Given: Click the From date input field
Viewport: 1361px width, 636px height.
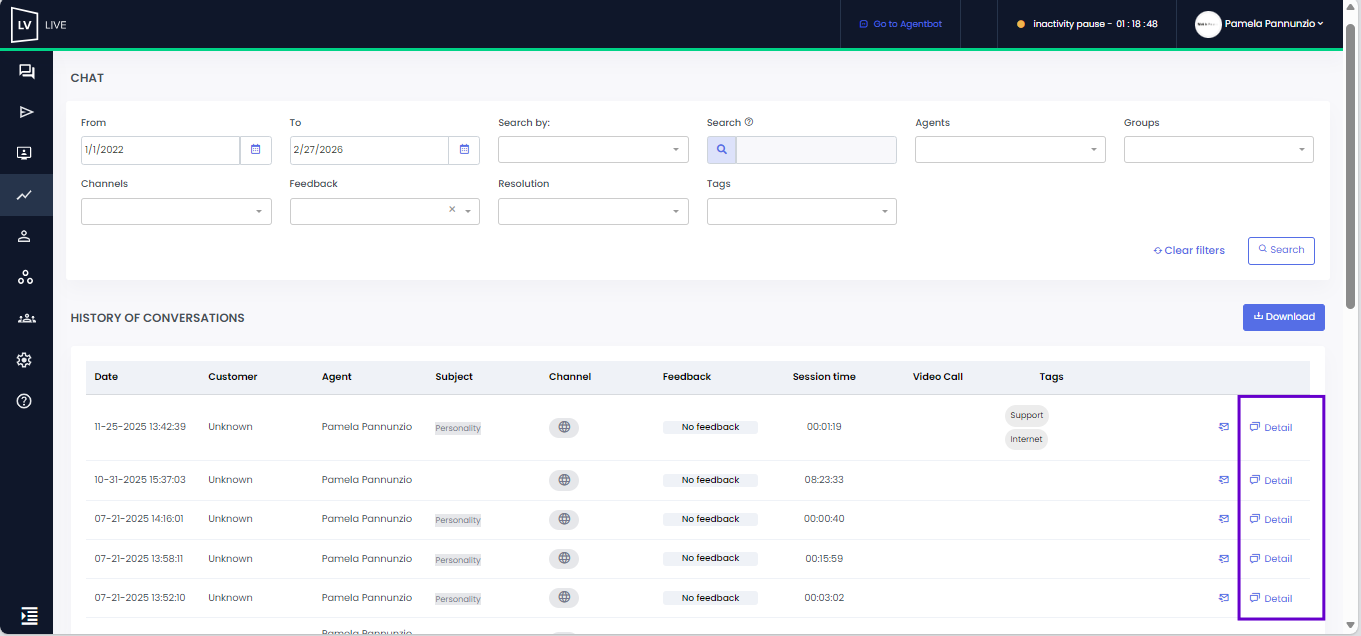Looking at the screenshot, I should [160, 150].
